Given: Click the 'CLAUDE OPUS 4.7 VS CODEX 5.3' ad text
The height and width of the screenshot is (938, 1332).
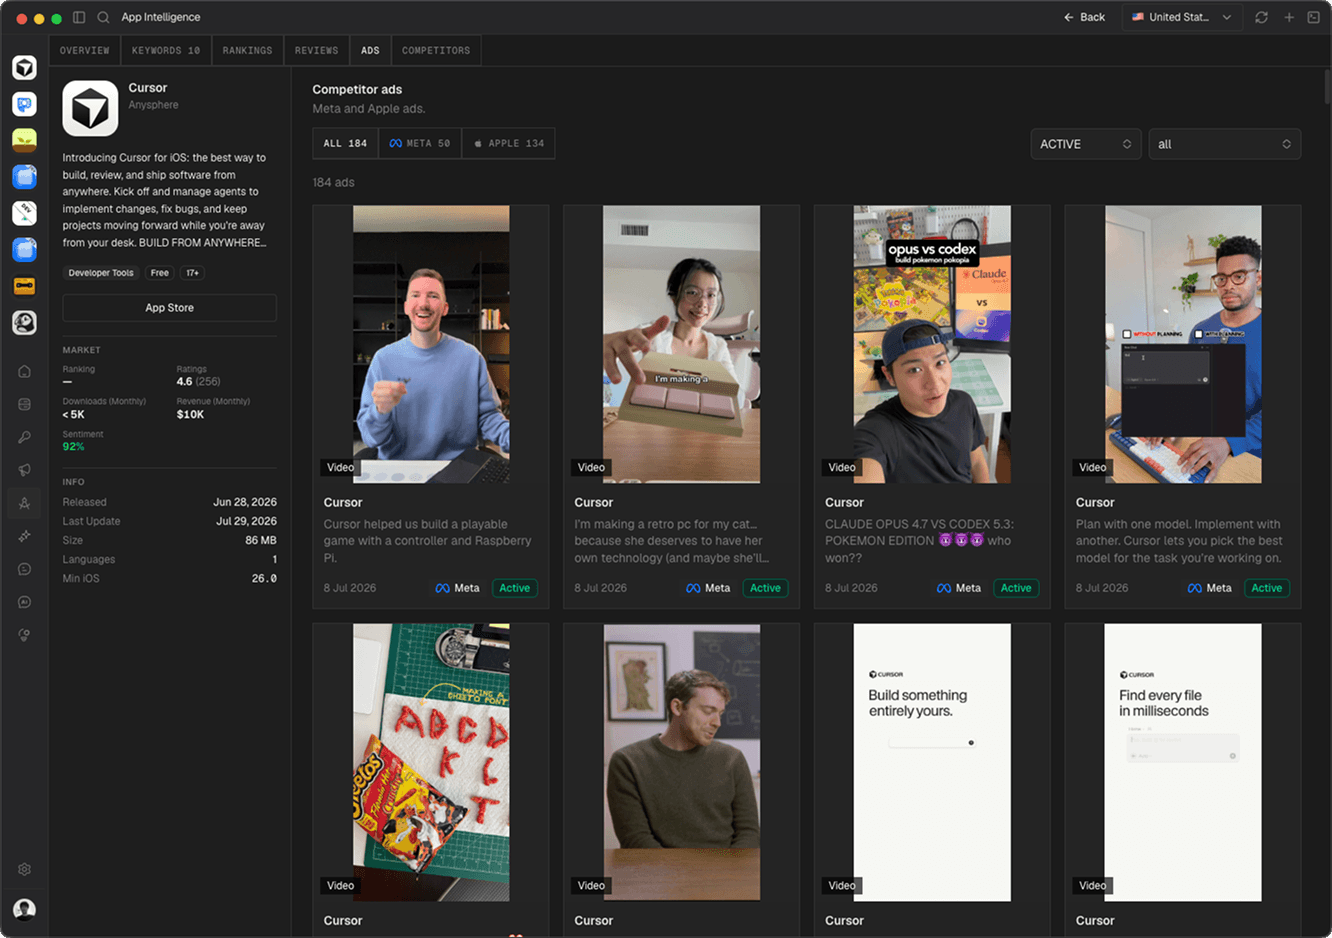Looking at the screenshot, I should (919, 541).
